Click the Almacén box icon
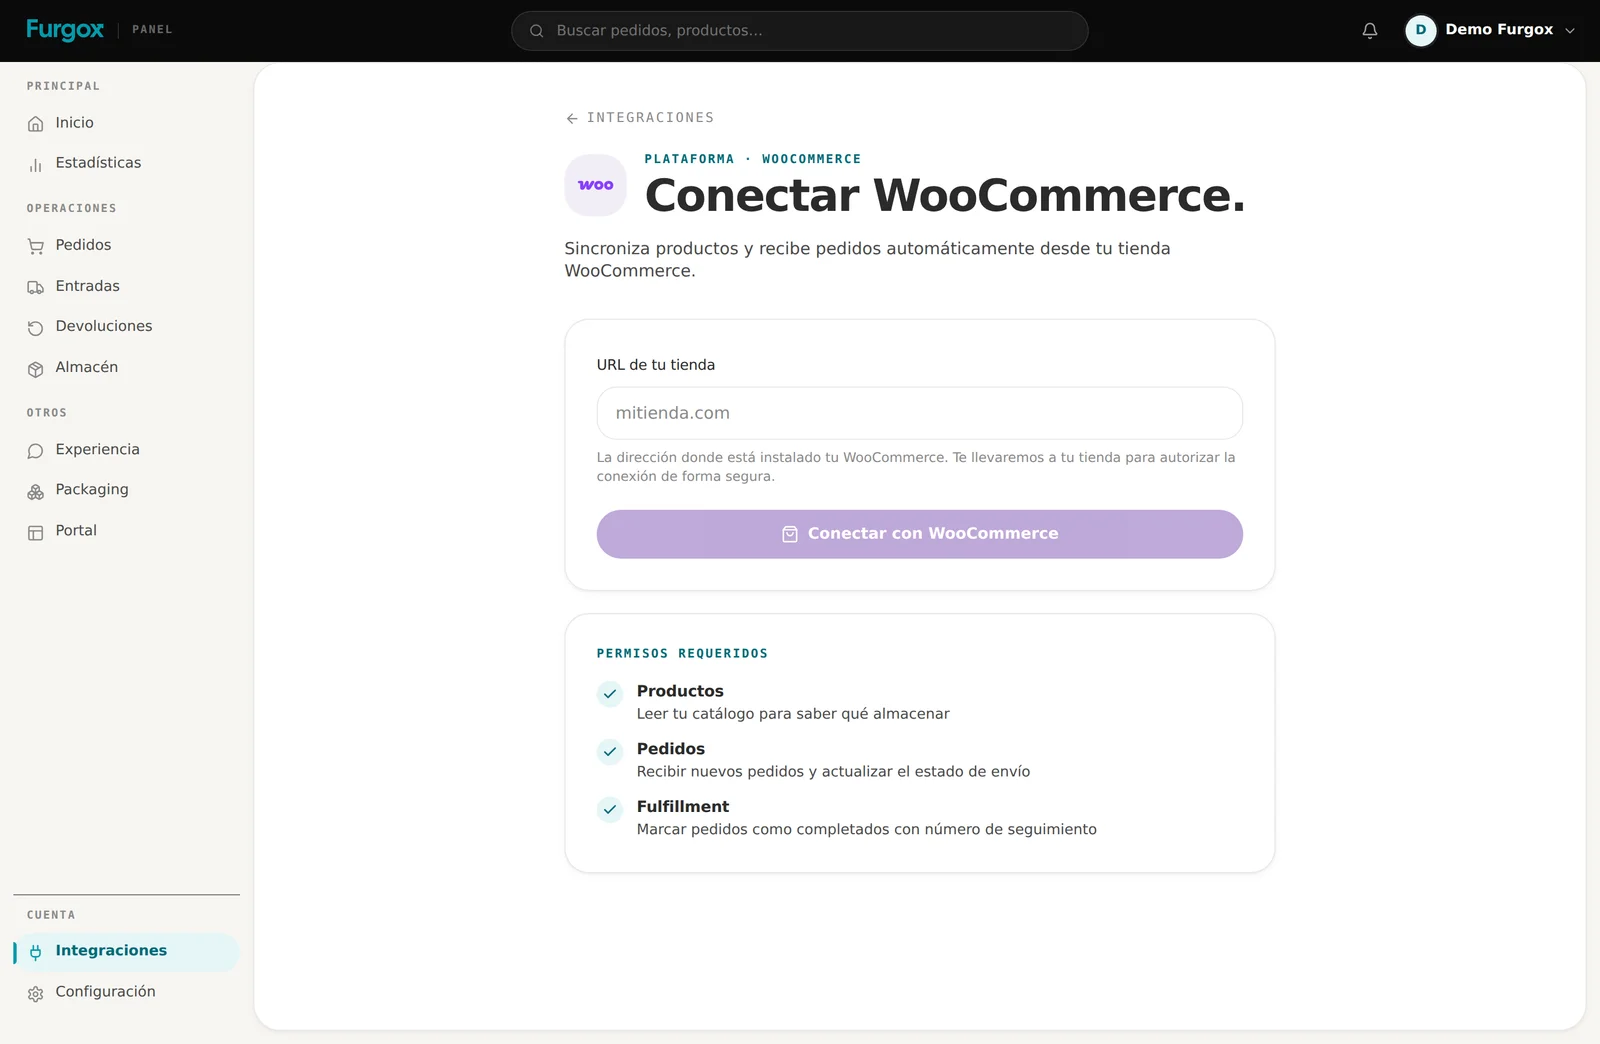 click(x=36, y=369)
